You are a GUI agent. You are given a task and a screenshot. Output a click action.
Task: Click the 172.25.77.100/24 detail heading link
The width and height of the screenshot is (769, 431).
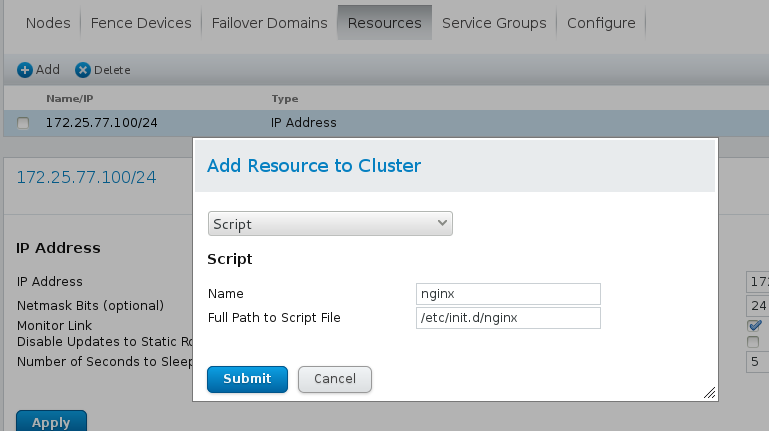[x=86, y=177]
